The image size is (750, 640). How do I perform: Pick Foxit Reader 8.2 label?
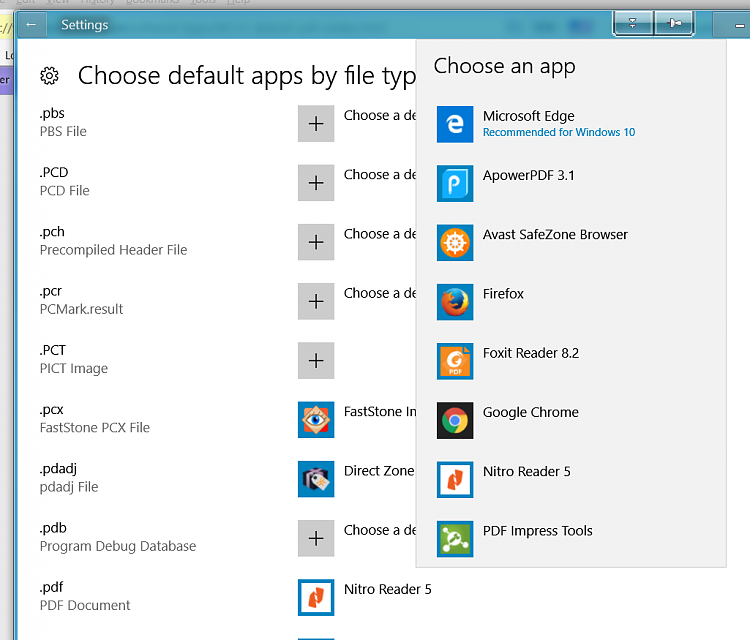tap(531, 353)
